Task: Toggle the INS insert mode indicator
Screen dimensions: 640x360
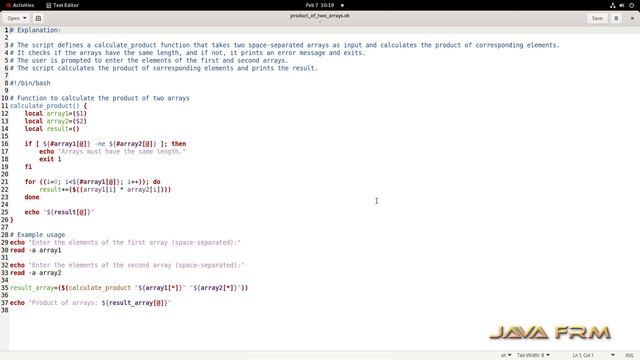Action: (x=629, y=355)
